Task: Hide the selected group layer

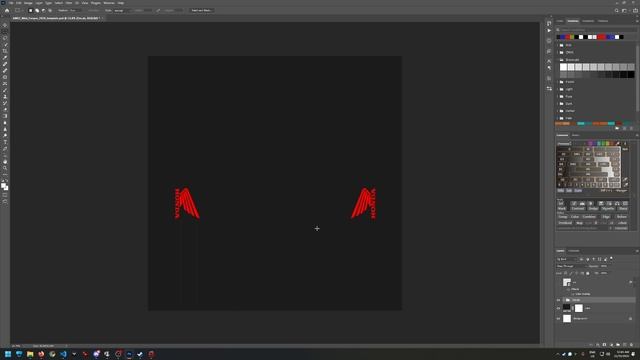Action: click(x=558, y=300)
